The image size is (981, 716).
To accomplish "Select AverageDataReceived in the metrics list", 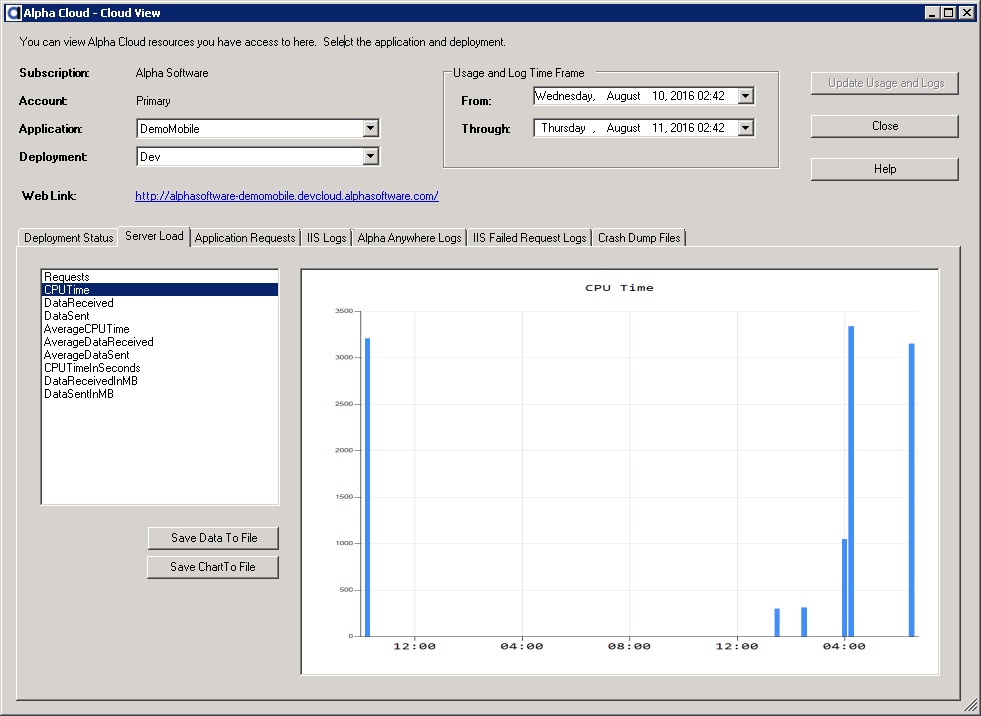I will (160, 342).
